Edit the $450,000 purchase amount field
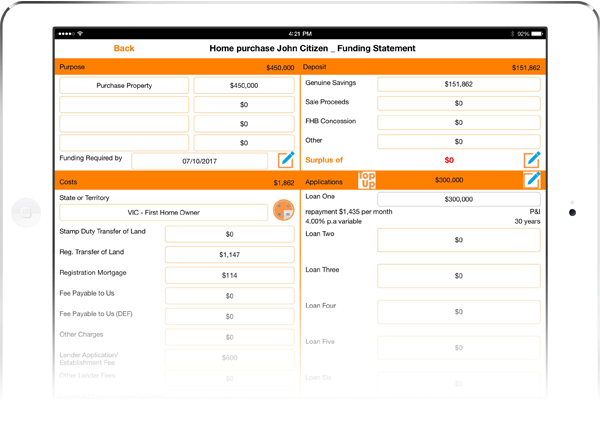600x424 pixels. point(244,85)
